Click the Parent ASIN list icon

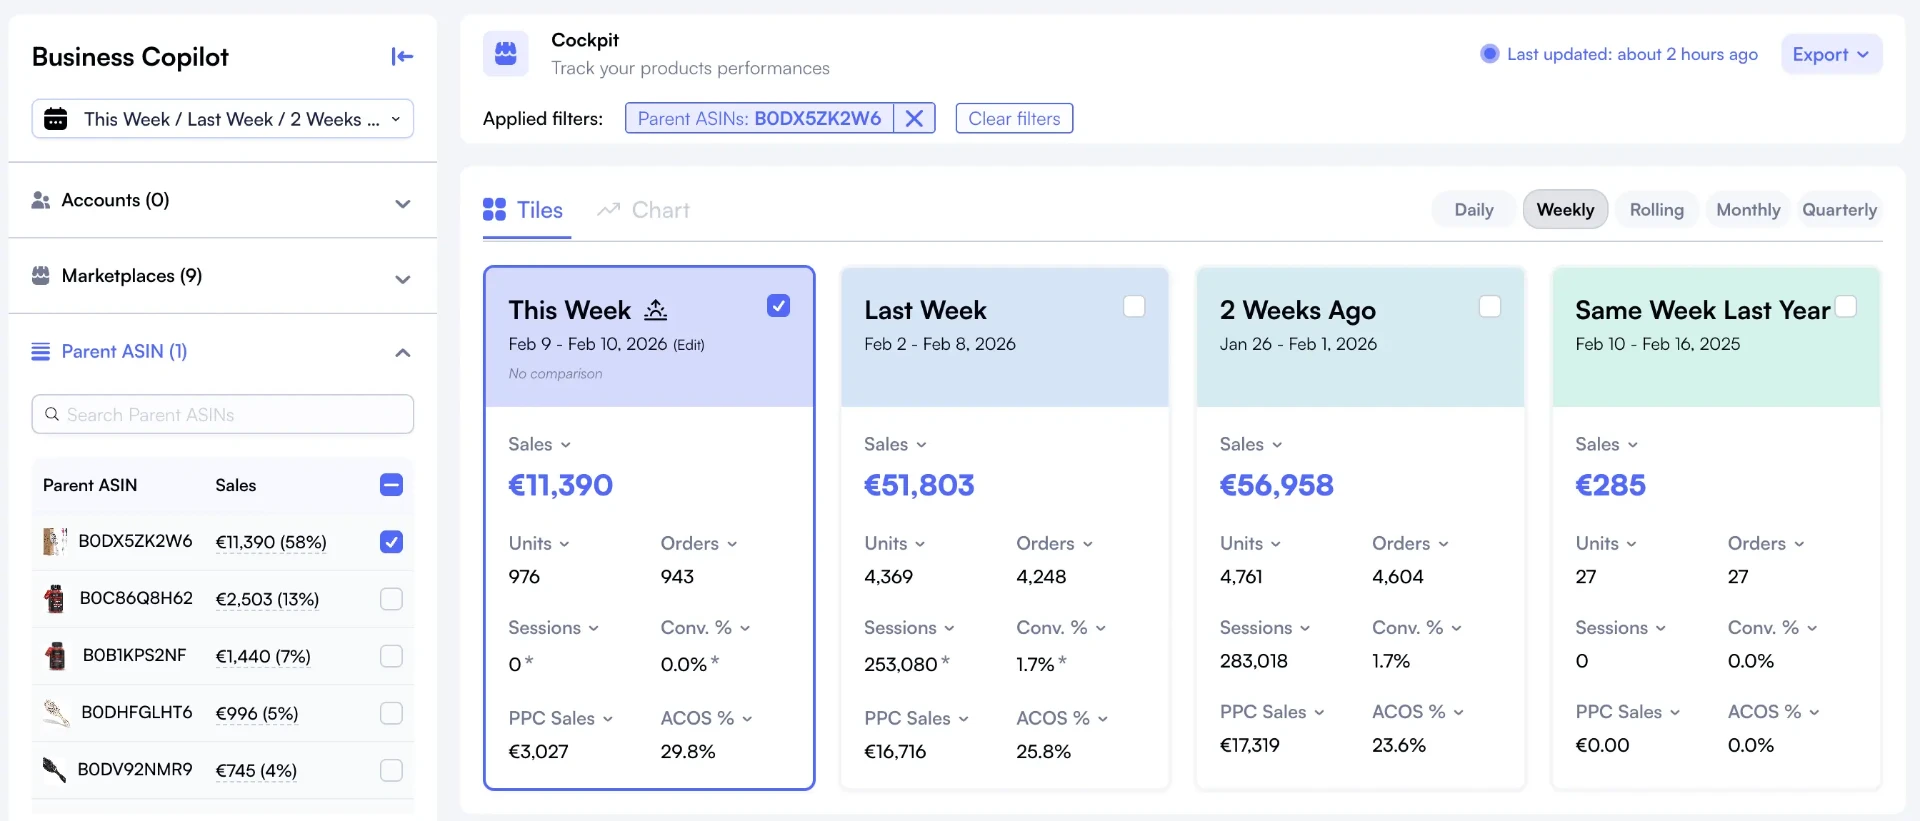tap(41, 351)
